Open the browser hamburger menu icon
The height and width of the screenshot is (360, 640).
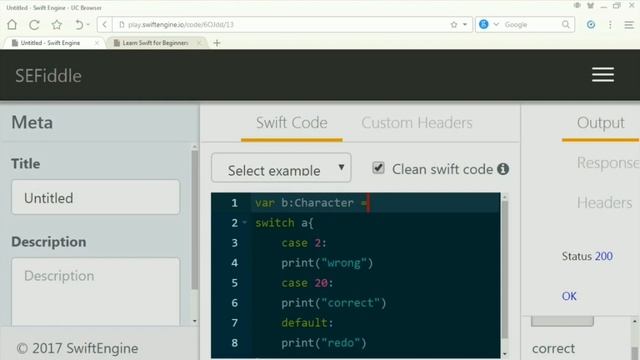click(629, 24)
